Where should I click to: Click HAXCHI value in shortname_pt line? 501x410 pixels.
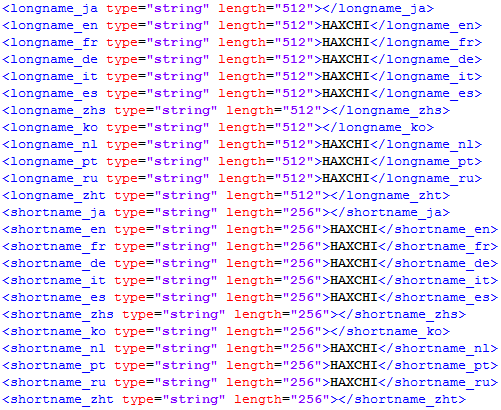click(x=354, y=365)
